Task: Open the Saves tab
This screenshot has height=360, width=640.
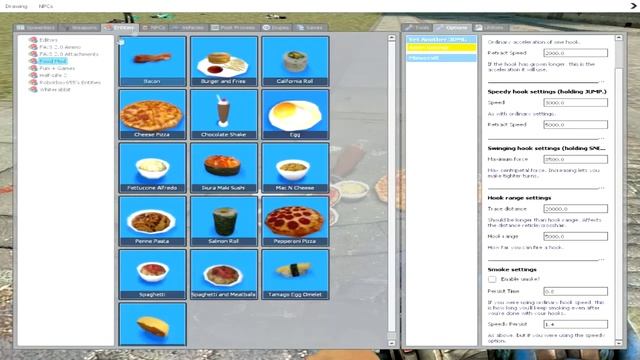Action: [x=311, y=27]
